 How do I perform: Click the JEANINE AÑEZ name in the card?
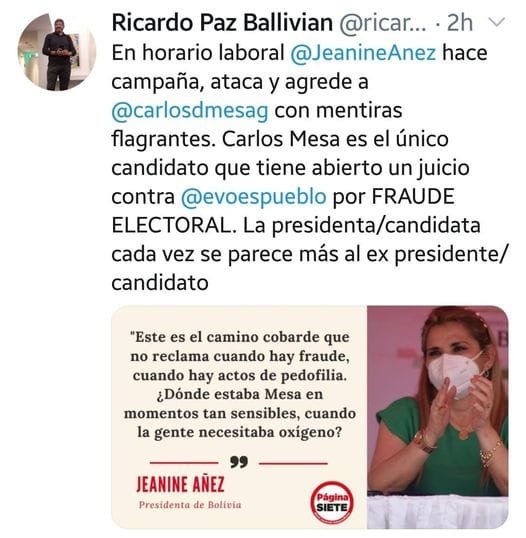180,484
